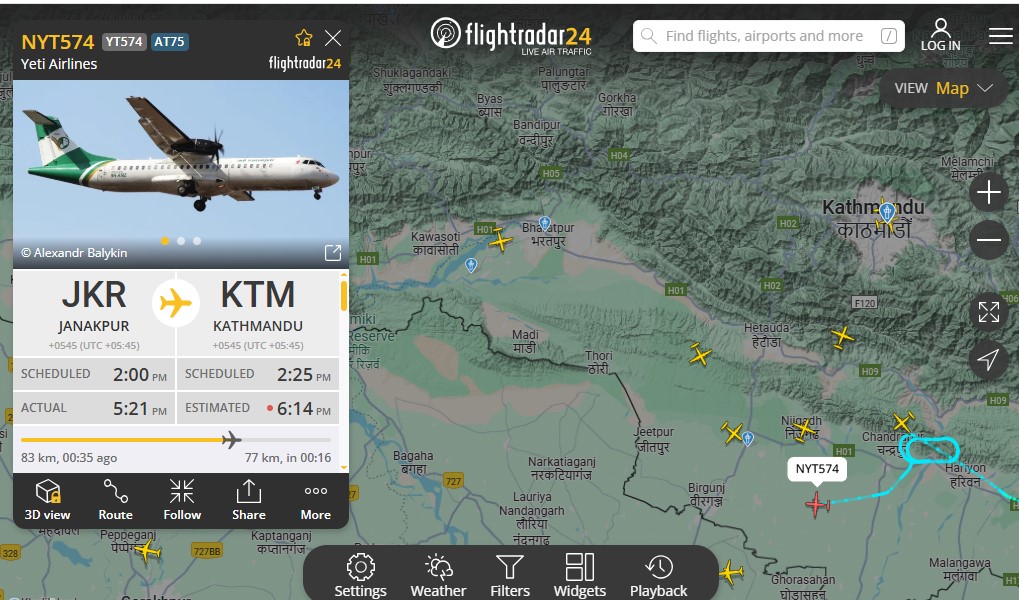1019x600 pixels.
Task: Start Playback mode
Action: (x=658, y=575)
